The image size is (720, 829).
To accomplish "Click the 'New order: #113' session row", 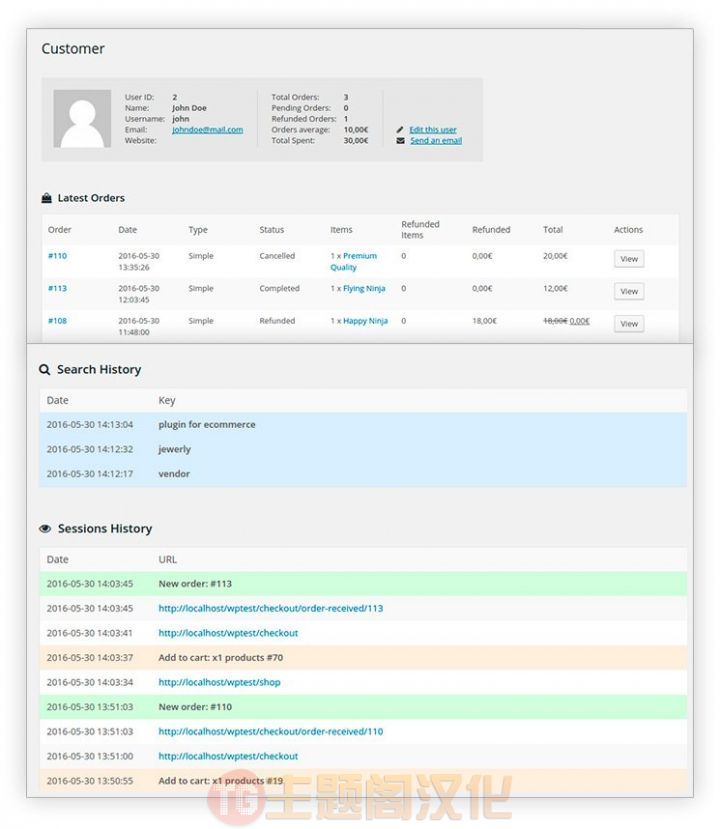I will (x=363, y=584).
